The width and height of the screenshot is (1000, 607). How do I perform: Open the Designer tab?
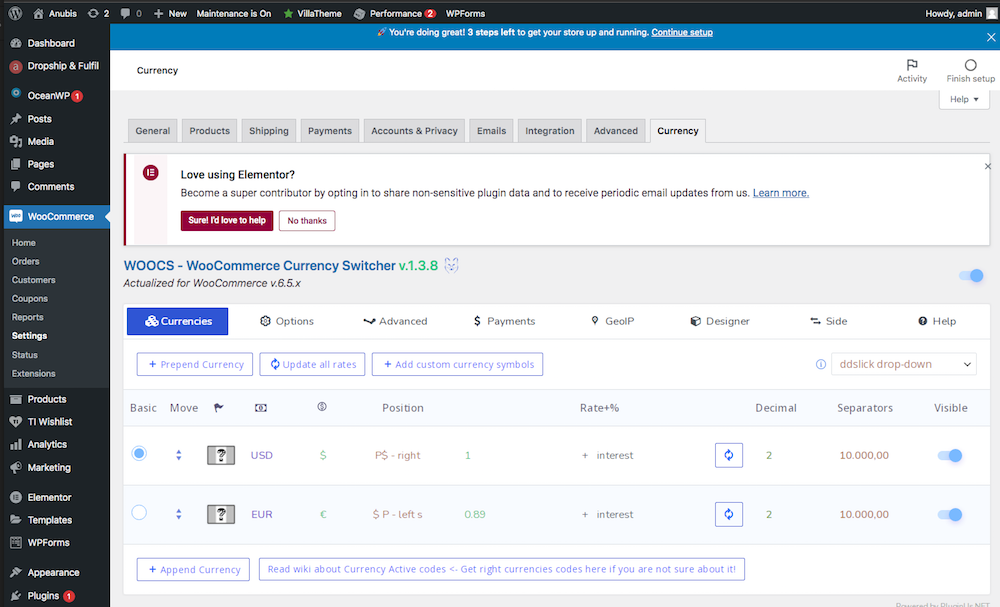point(720,321)
